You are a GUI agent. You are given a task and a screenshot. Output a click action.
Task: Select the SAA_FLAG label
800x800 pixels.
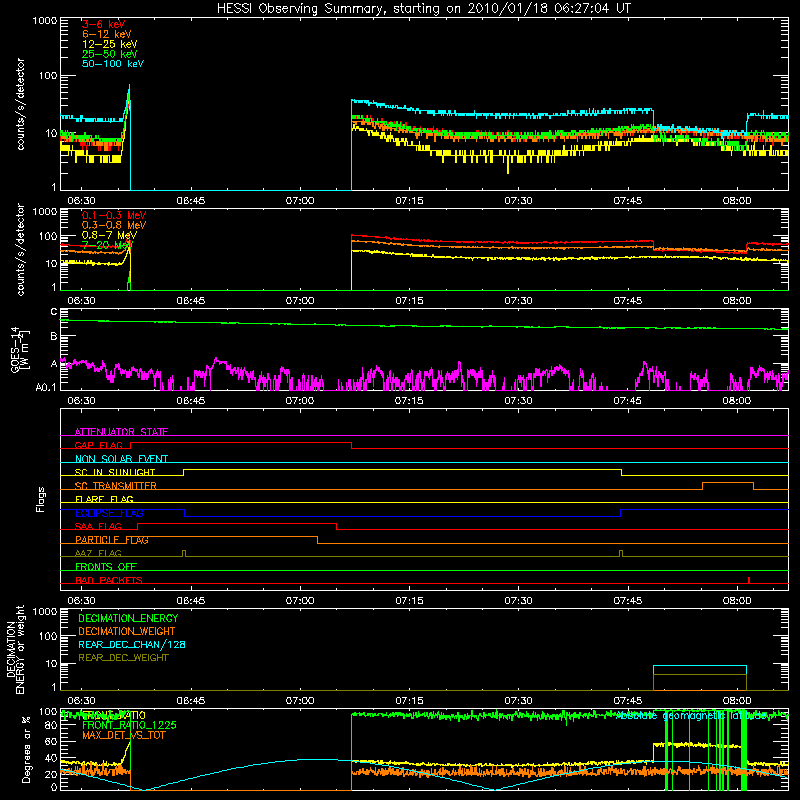tap(98, 526)
